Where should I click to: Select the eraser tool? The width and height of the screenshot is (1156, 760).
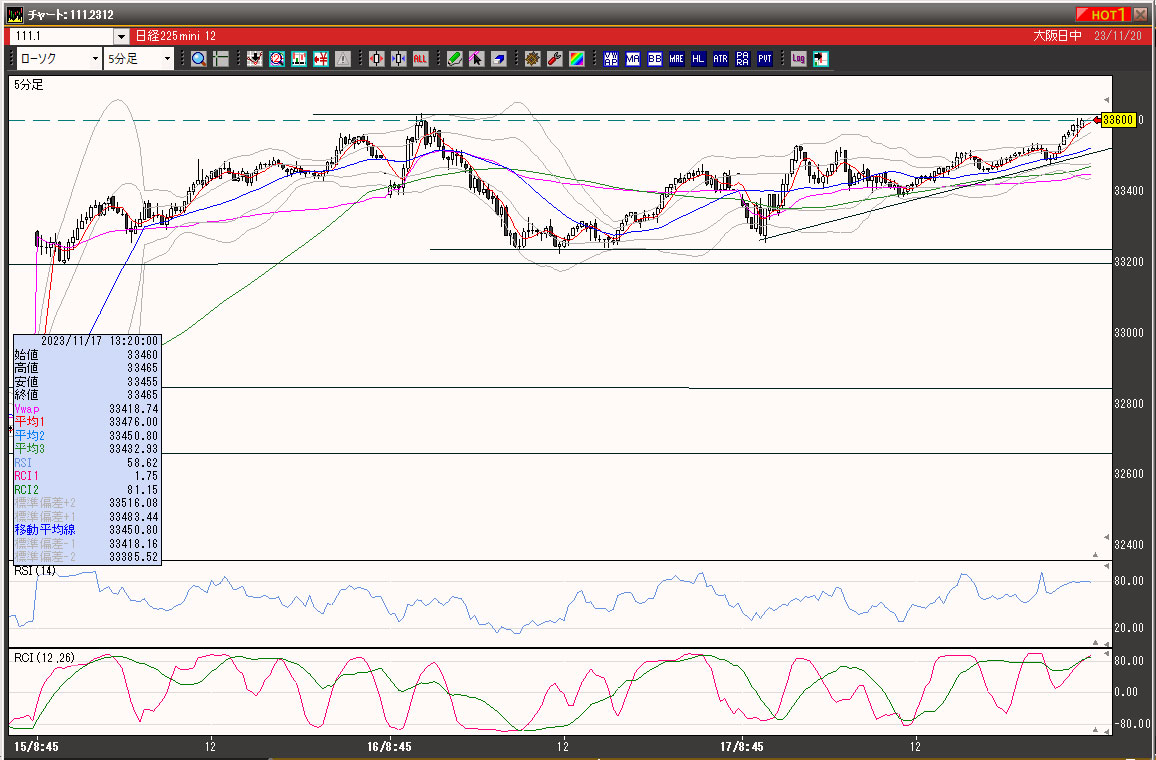498,59
